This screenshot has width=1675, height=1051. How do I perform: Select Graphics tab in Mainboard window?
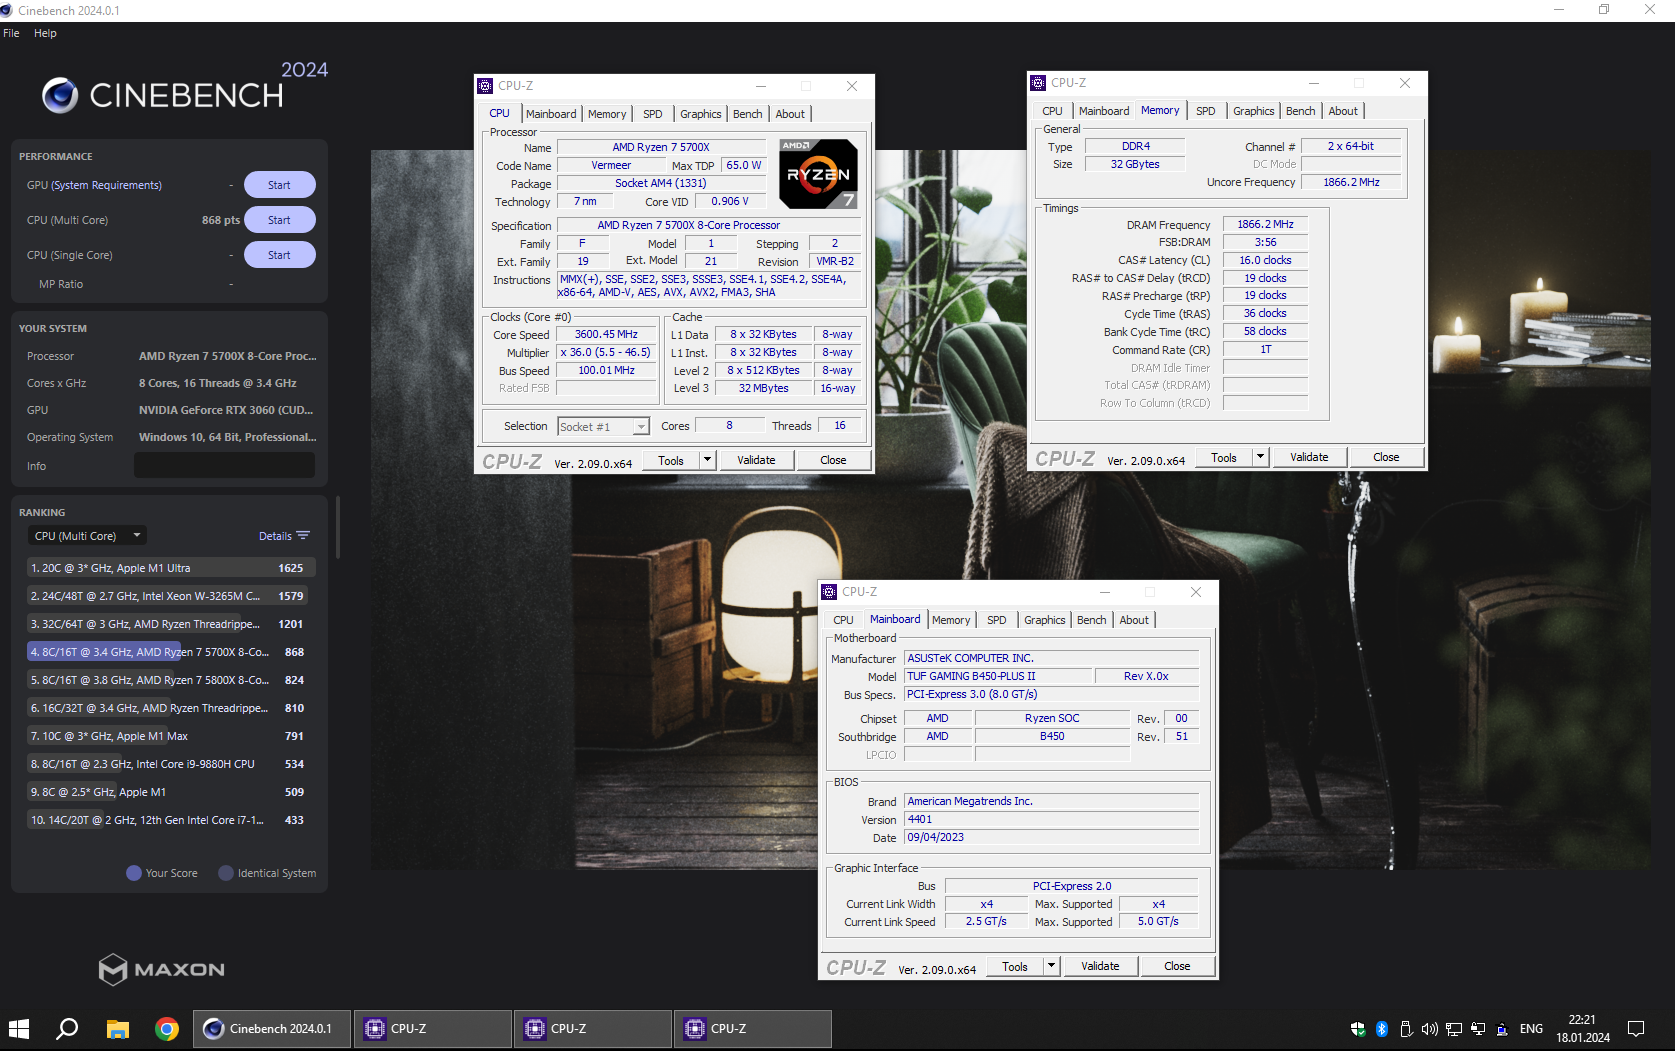1044,620
